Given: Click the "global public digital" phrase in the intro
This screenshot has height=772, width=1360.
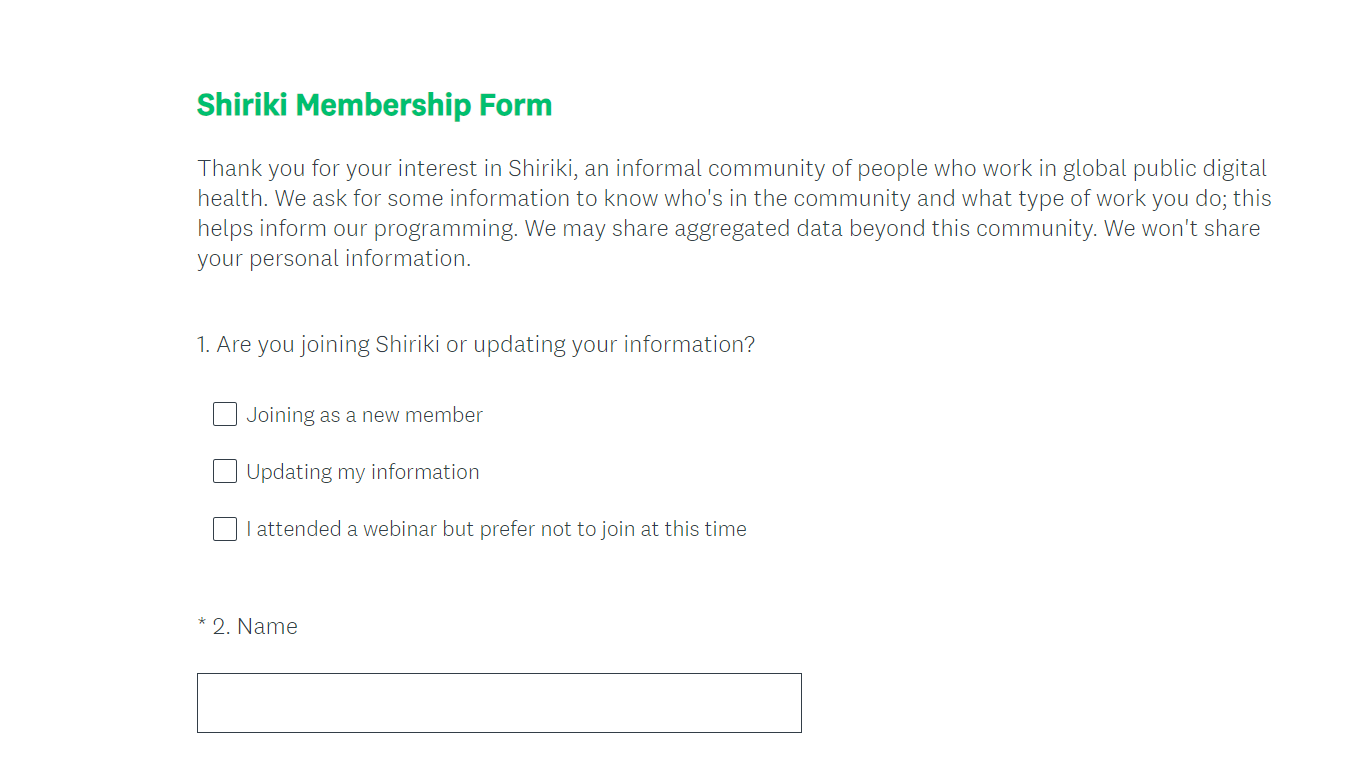Looking at the screenshot, I should point(1164,168).
